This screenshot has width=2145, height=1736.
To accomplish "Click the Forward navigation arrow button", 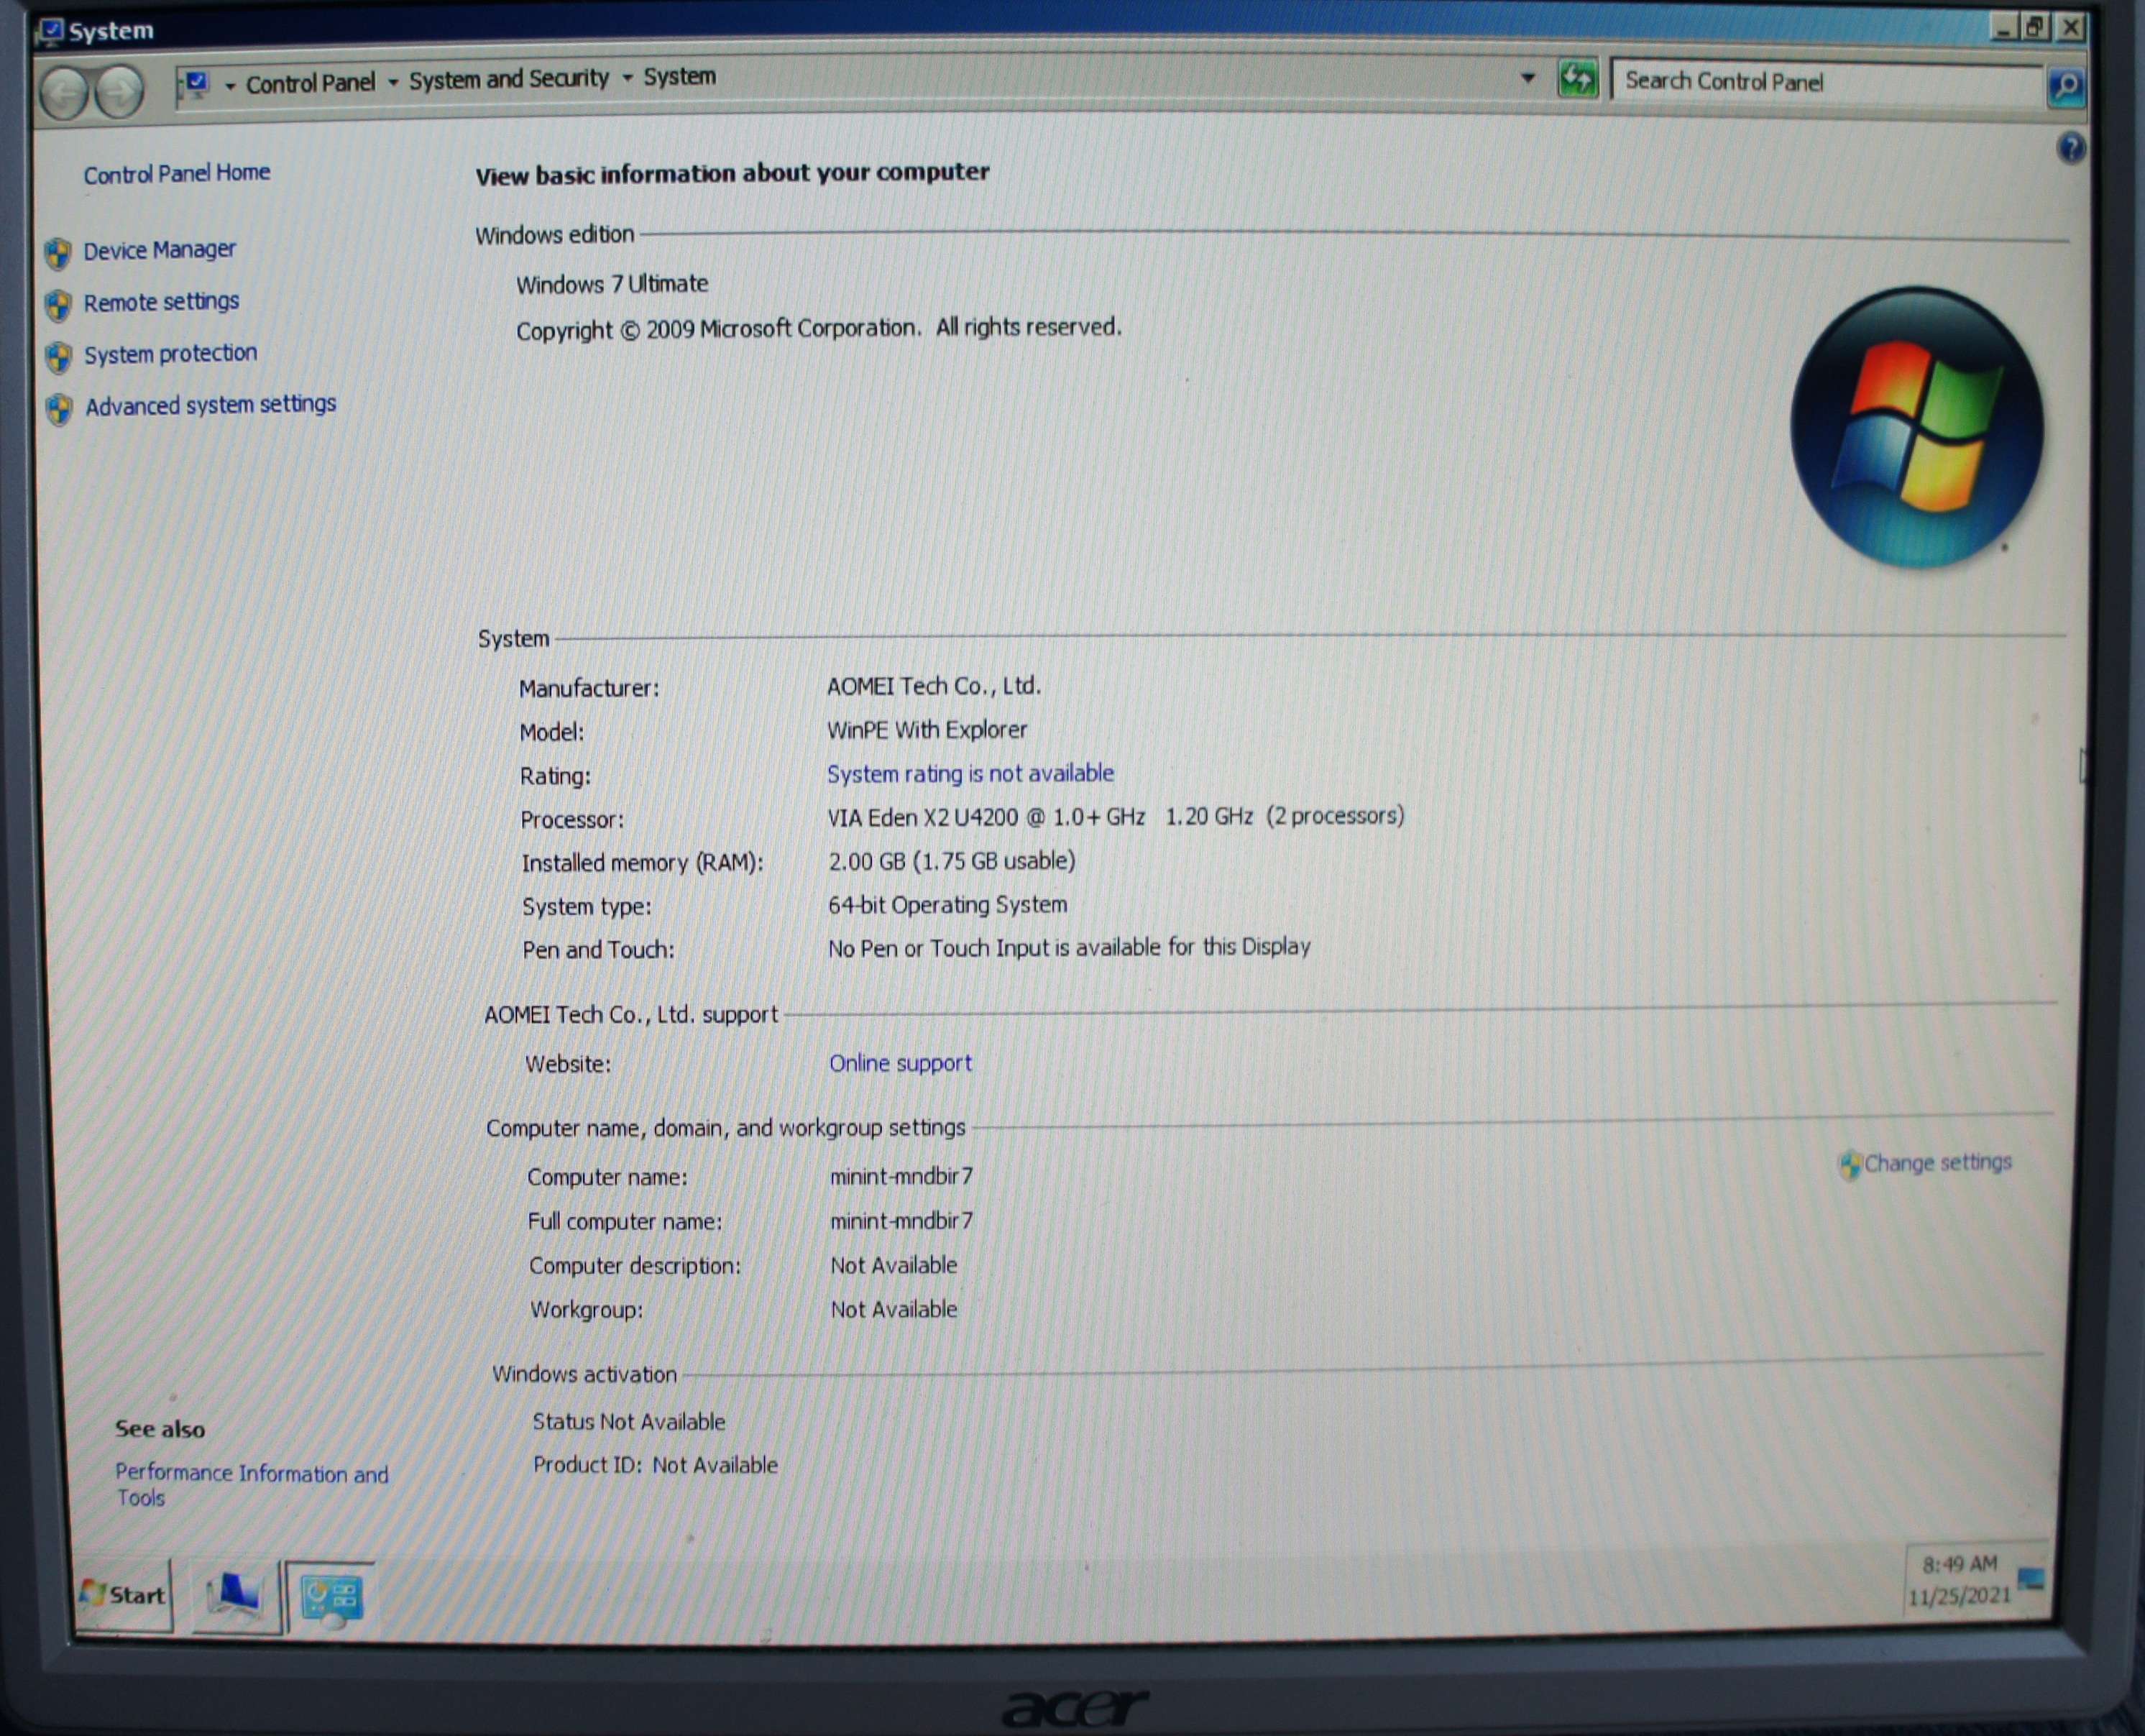I will tap(120, 93).
